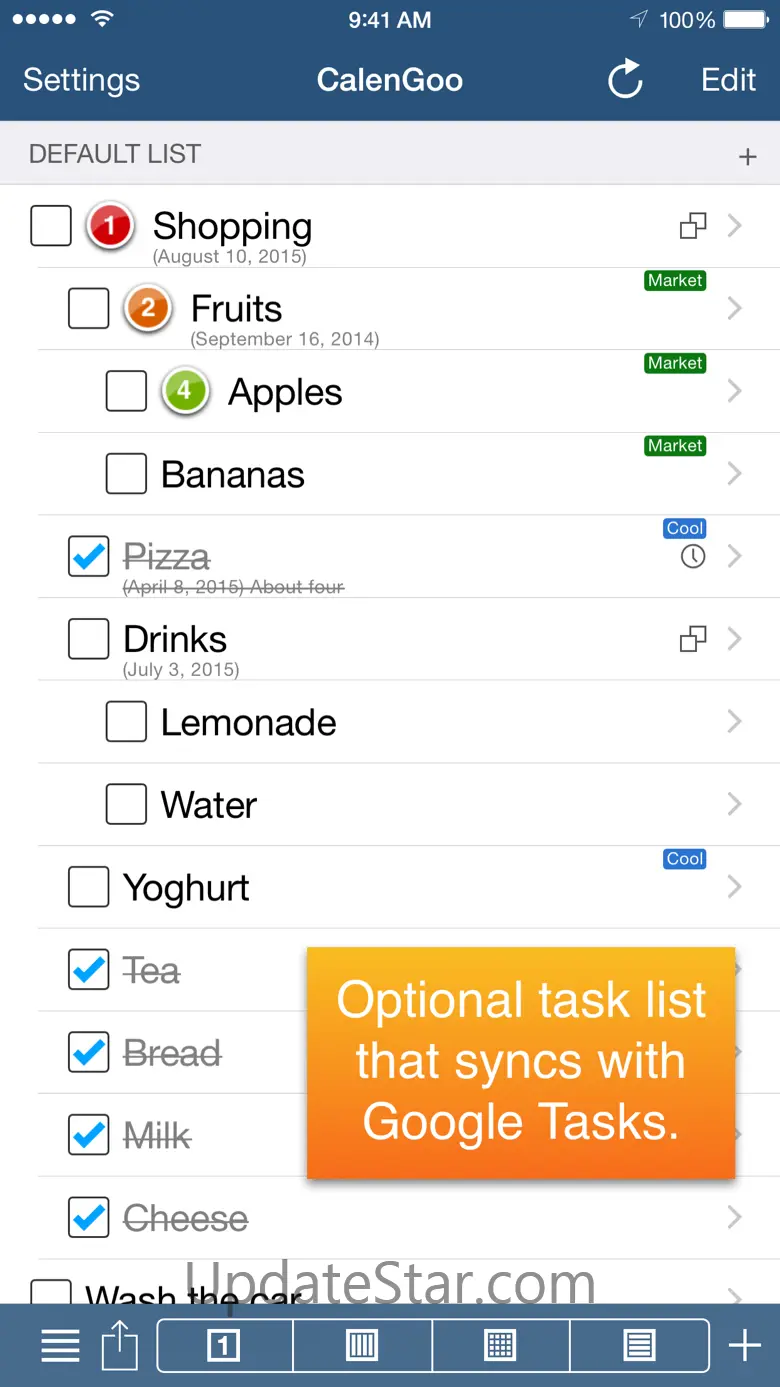780x1387 pixels.
Task: Mark Lemonade as completed
Action: pos(126,722)
